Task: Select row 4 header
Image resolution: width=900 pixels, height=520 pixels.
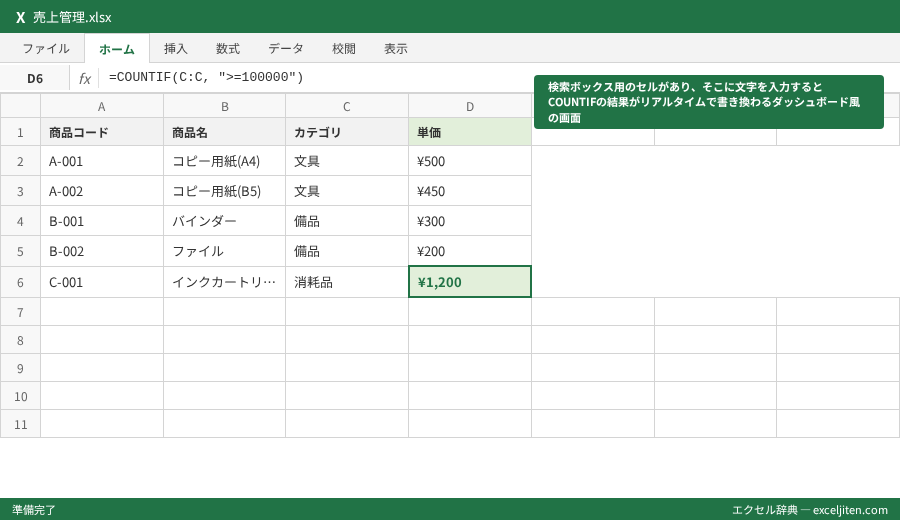Action: tap(20, 221)
